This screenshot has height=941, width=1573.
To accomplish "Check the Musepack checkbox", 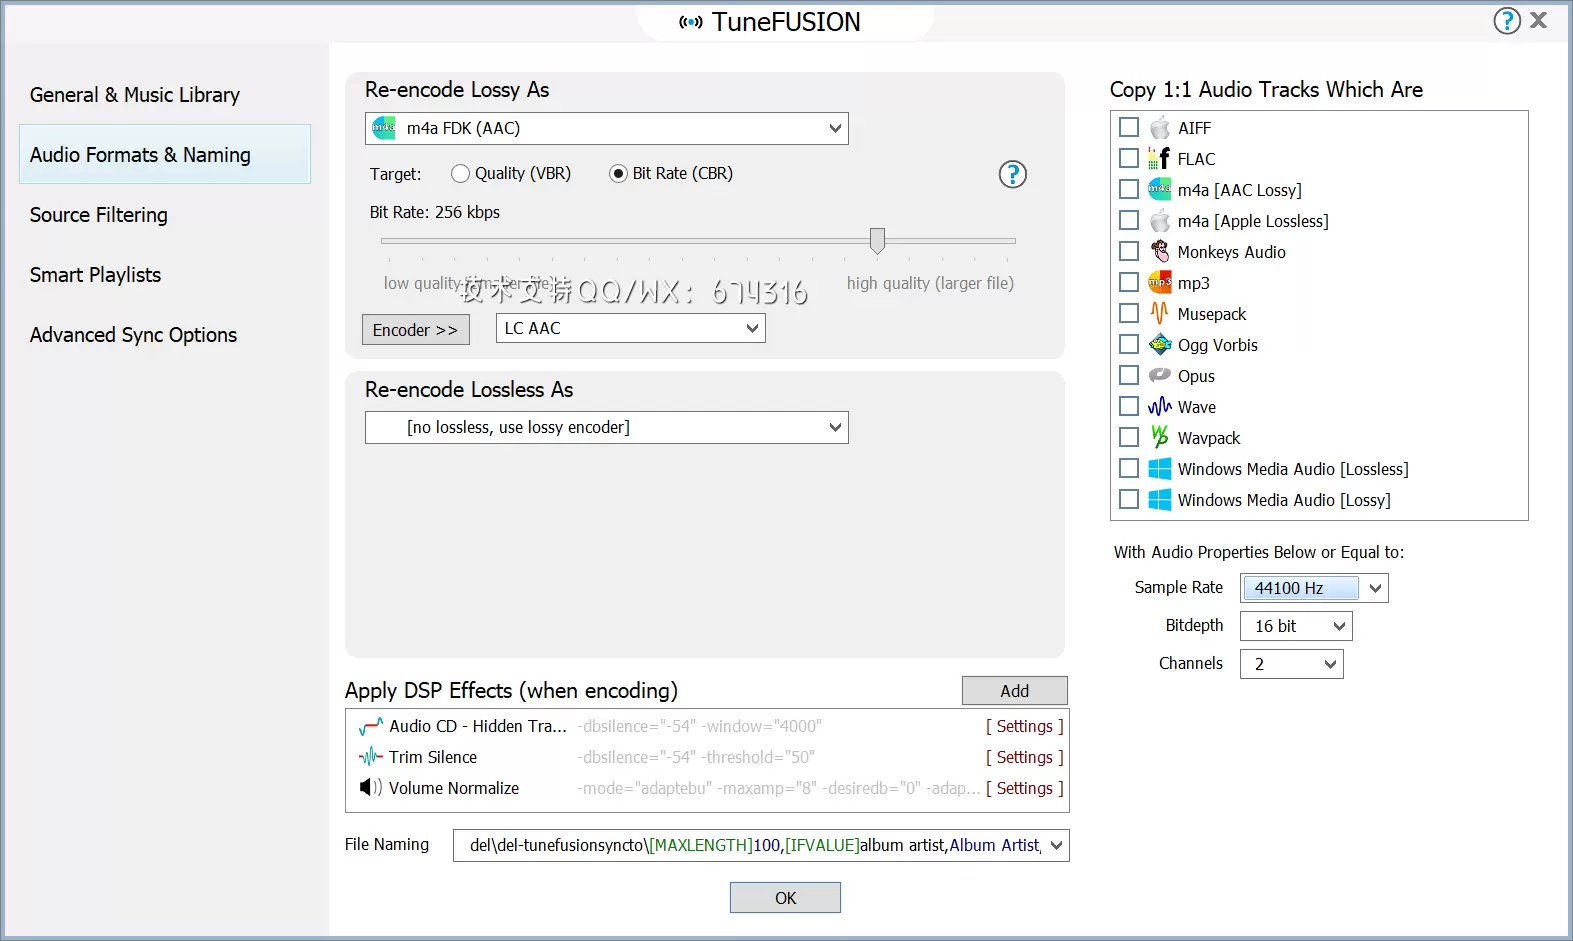I will point(1129,313).
